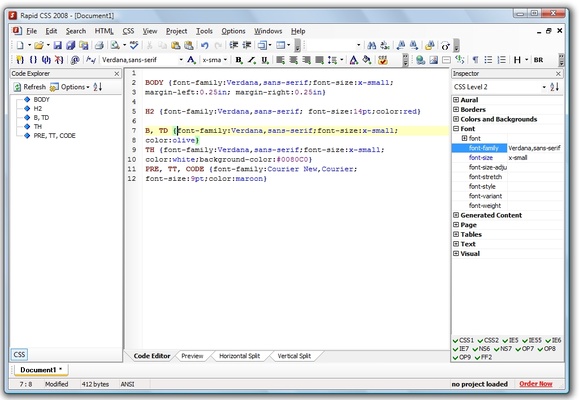Open the CSS menu
Viewport: 579px width, 400px height.
(128, 31)
